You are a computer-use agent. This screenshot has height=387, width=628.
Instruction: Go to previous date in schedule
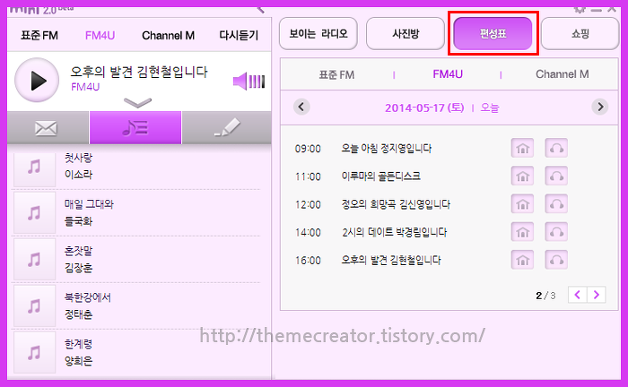[x=301, y=107]
